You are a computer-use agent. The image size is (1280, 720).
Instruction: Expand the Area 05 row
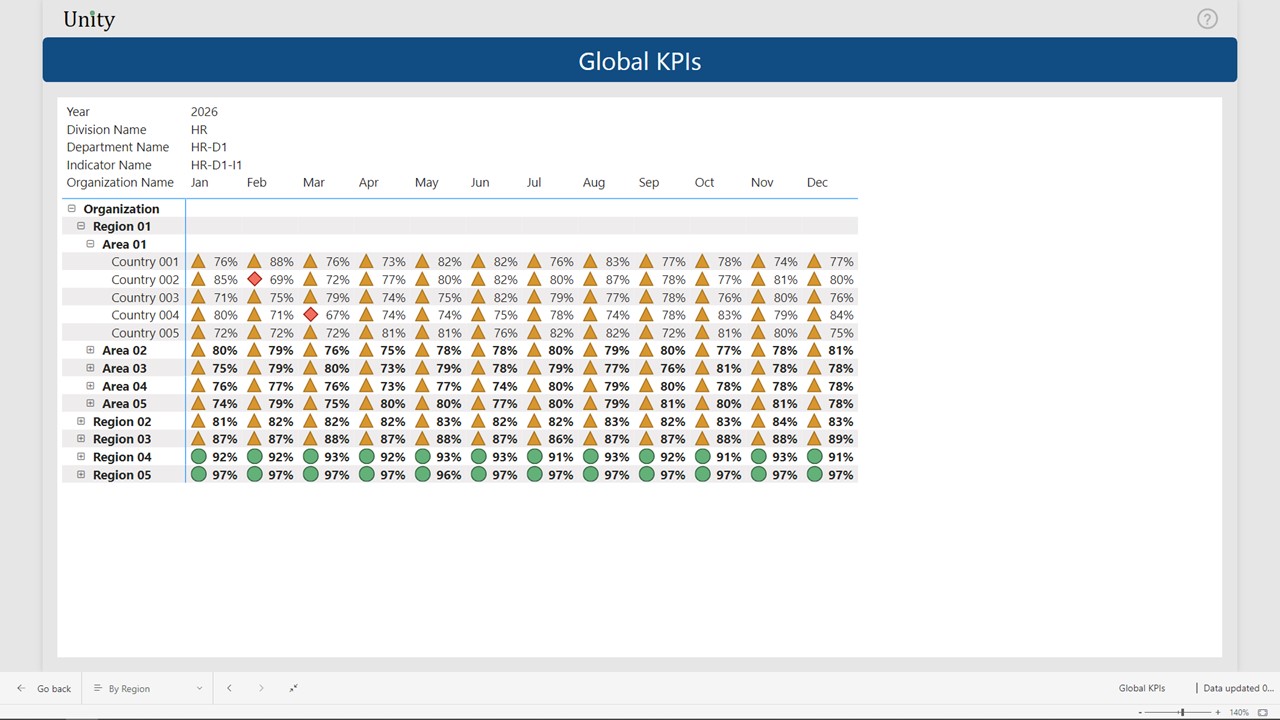(90, 403)
